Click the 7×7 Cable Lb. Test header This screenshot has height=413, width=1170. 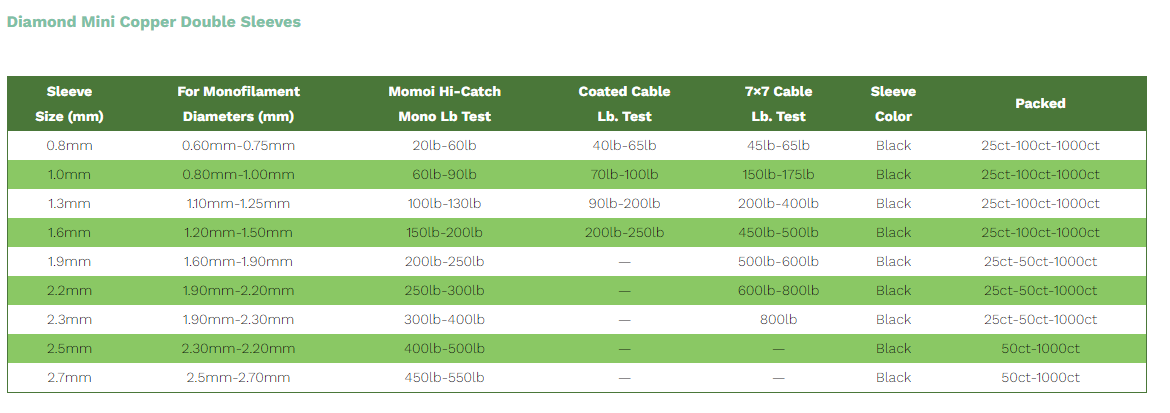[778, 104]
